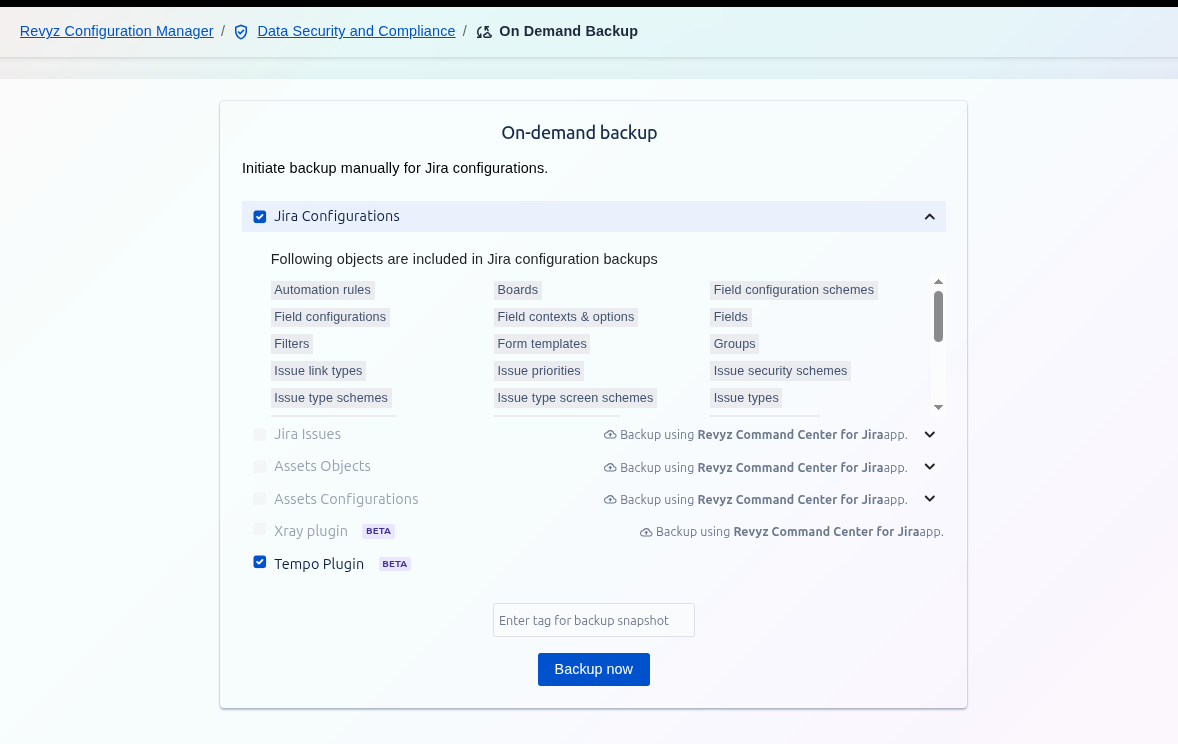Click the shield icon in the breadcrumb
This screenshot has height=744, width=1178.
coord(241,32)
